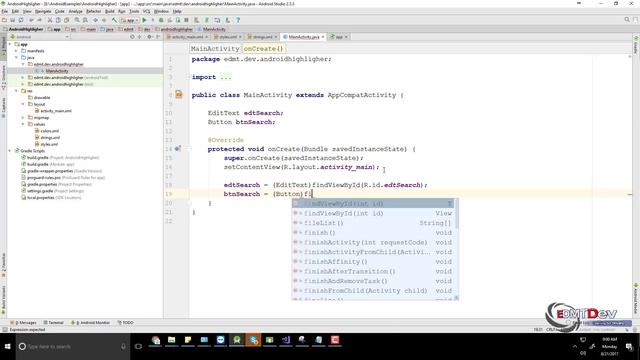Close the MainActivity.java editor tab
This screenshot has height=360, width=640.
pos(323,37)
